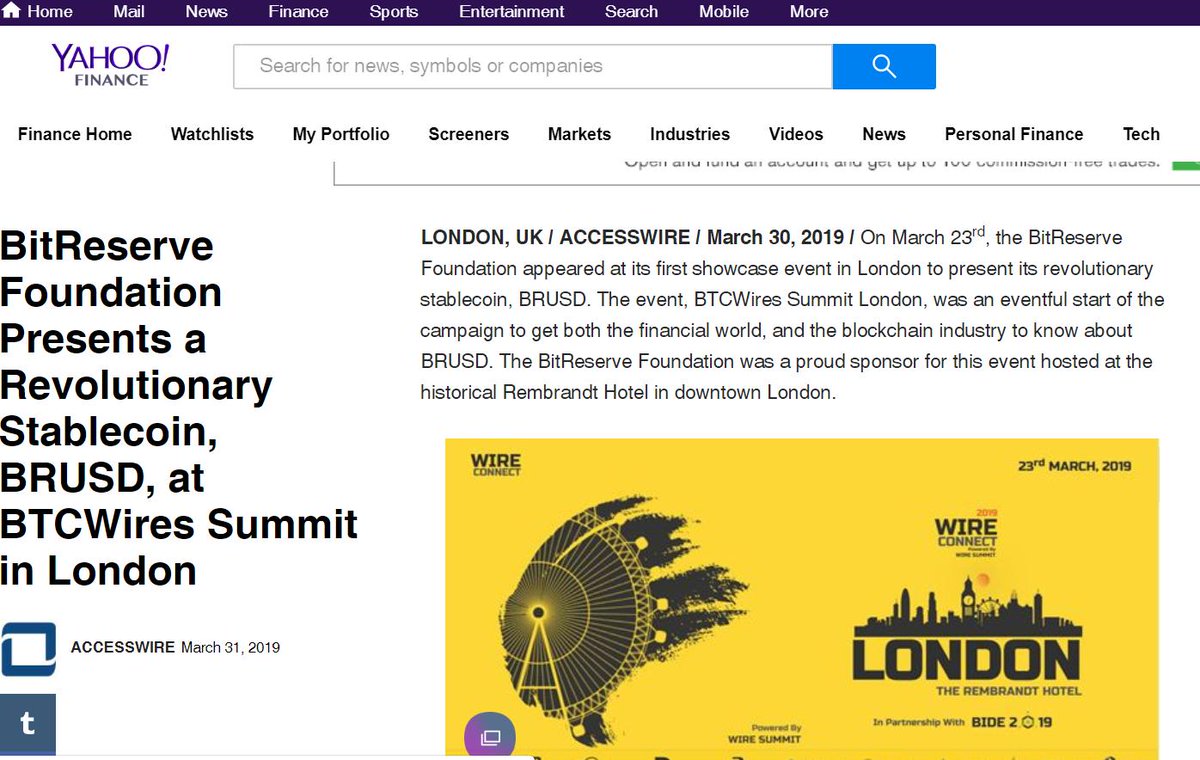Click the article headline about BRUSD
This screenshot has height=760, width=1200.
click(179, 408)
